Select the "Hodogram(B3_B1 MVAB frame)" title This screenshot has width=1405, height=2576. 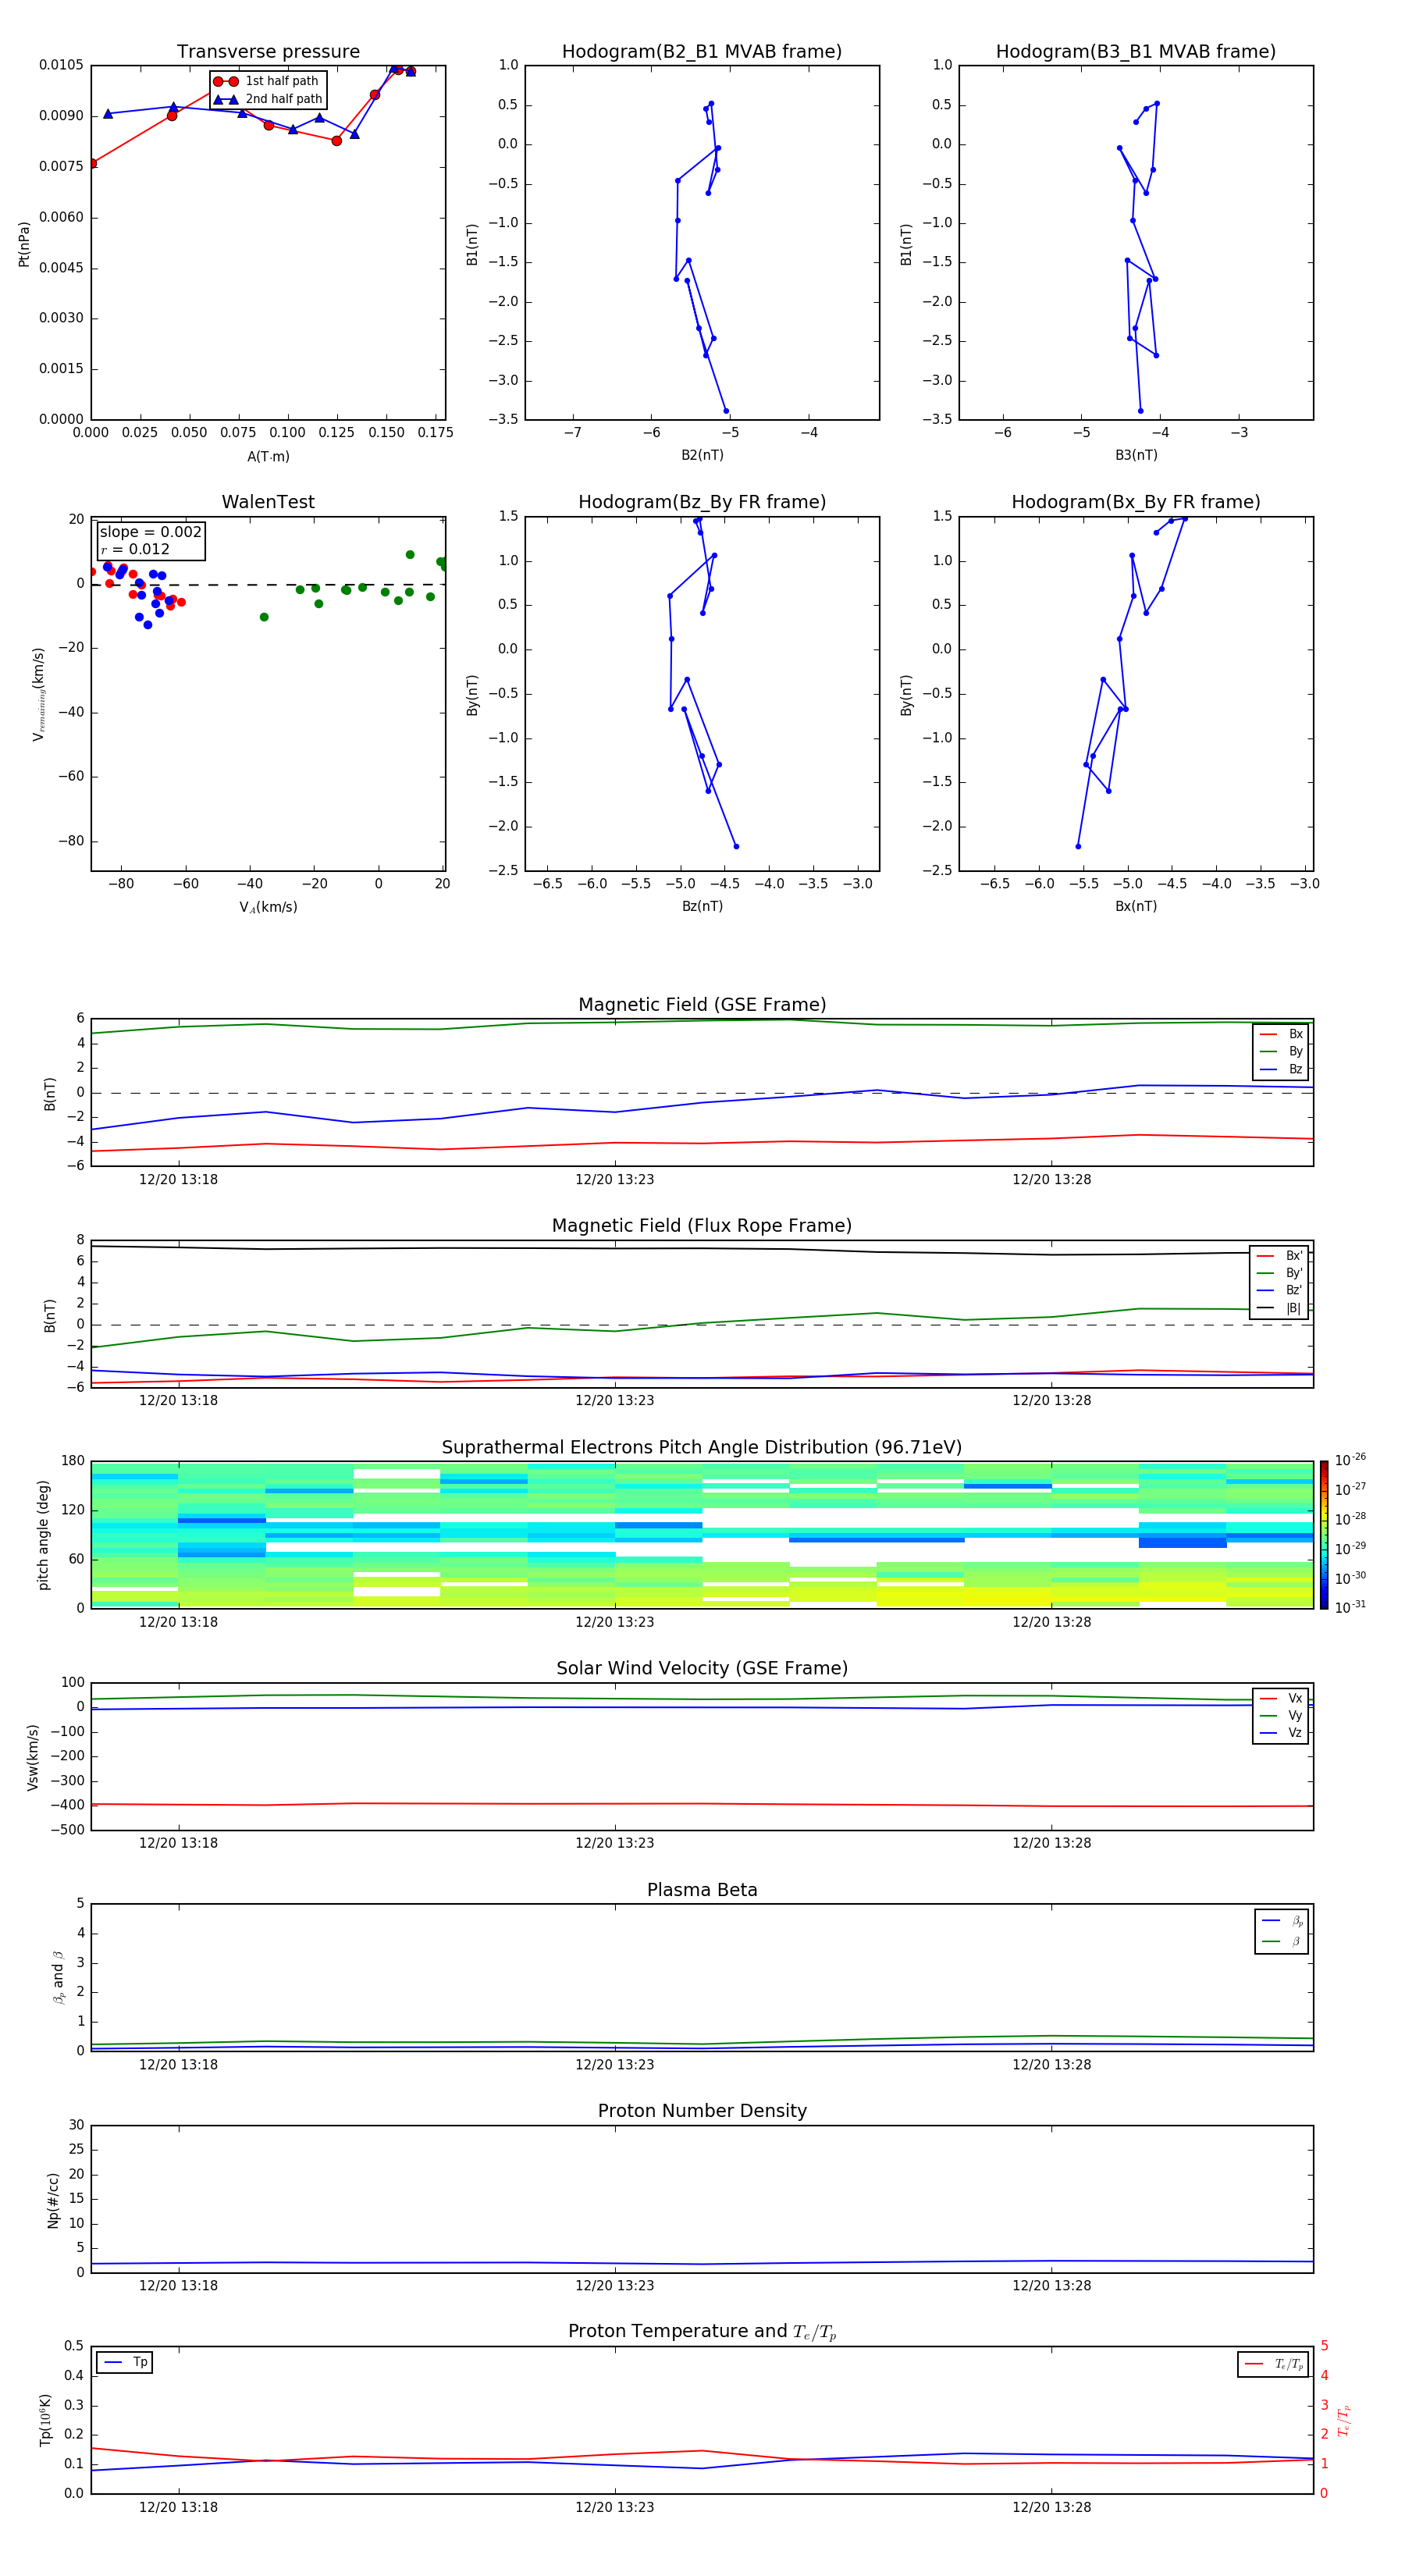coord(1136,52)
